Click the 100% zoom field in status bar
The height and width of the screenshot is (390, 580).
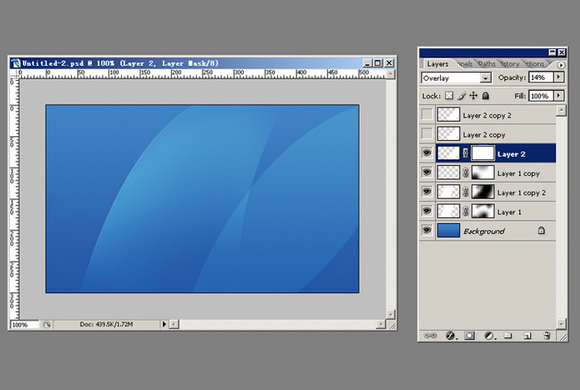pos(24,325)
